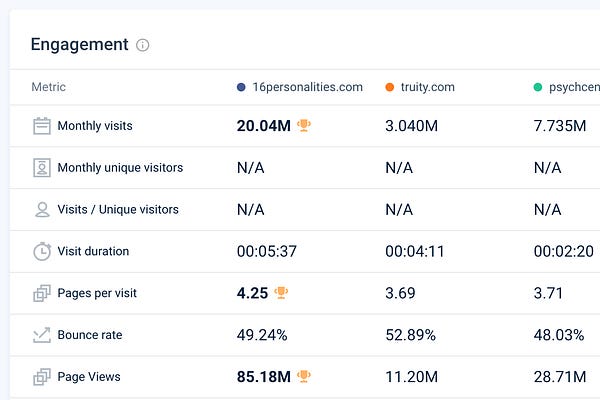Click the 4.25 pages per visit value
600x400 pixels.
coord(252,293)
